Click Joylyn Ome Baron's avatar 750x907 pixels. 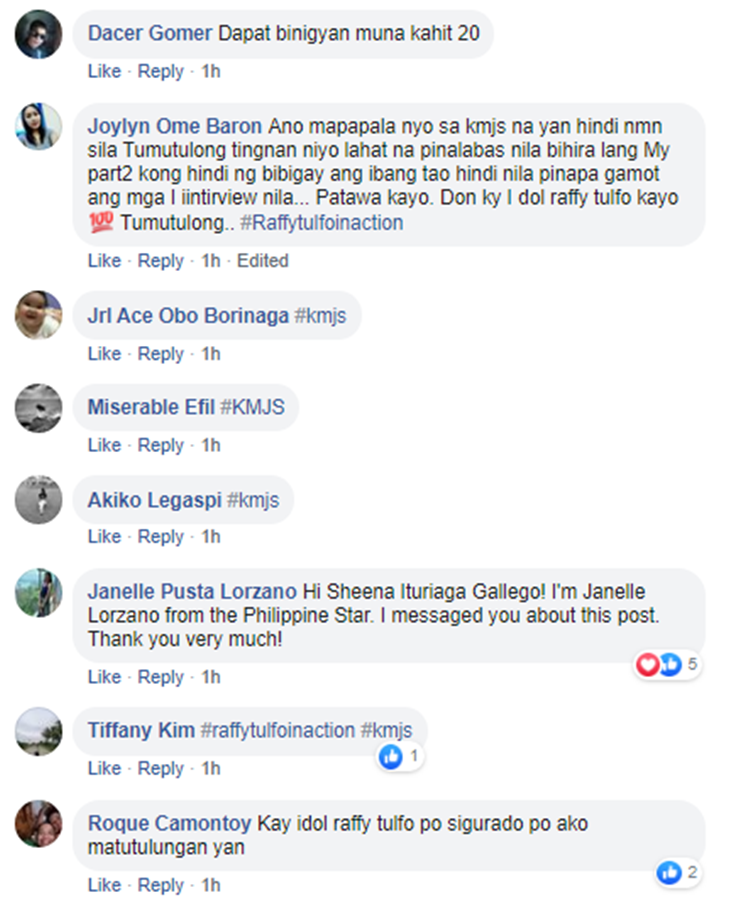(39, 126)
